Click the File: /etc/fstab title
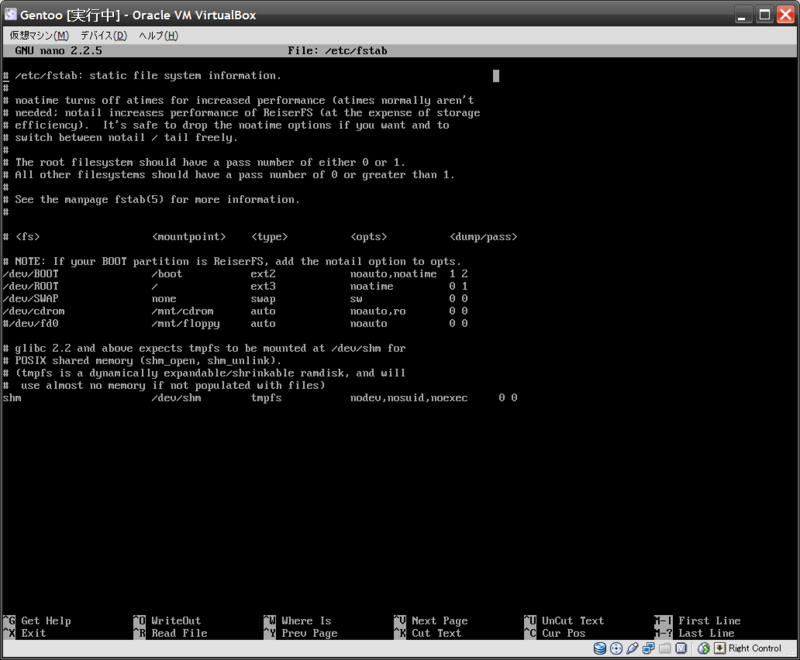800x660 pixels. point(337,50)
